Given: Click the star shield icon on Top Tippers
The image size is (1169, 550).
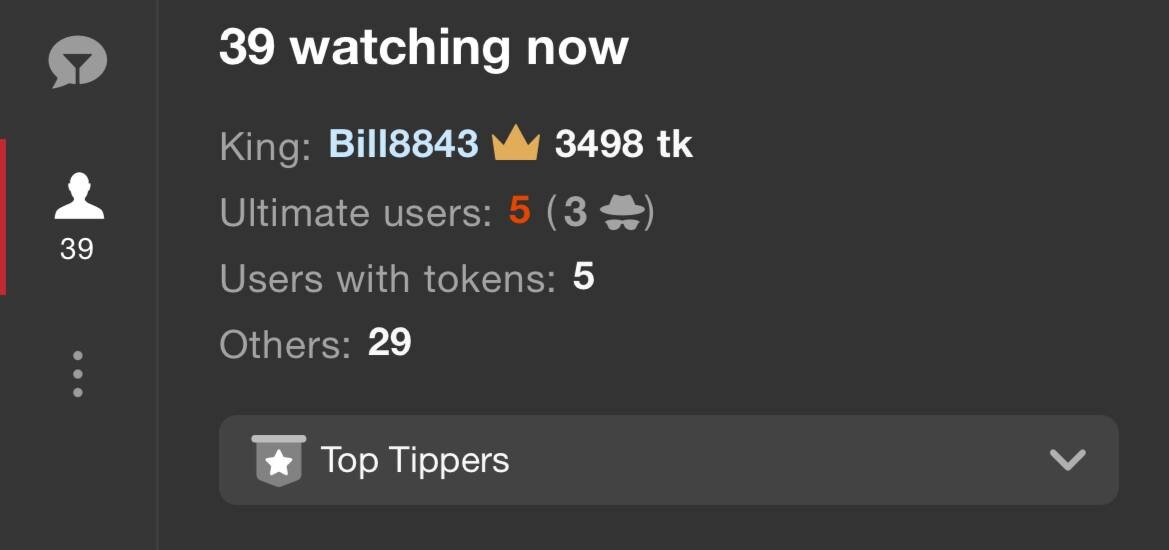Looking at the screenshot, I should [279, 461].
